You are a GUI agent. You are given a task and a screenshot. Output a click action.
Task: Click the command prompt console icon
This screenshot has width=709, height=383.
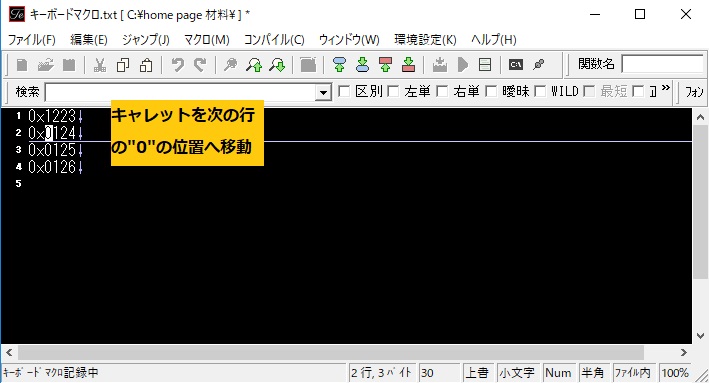coord(515,65)
